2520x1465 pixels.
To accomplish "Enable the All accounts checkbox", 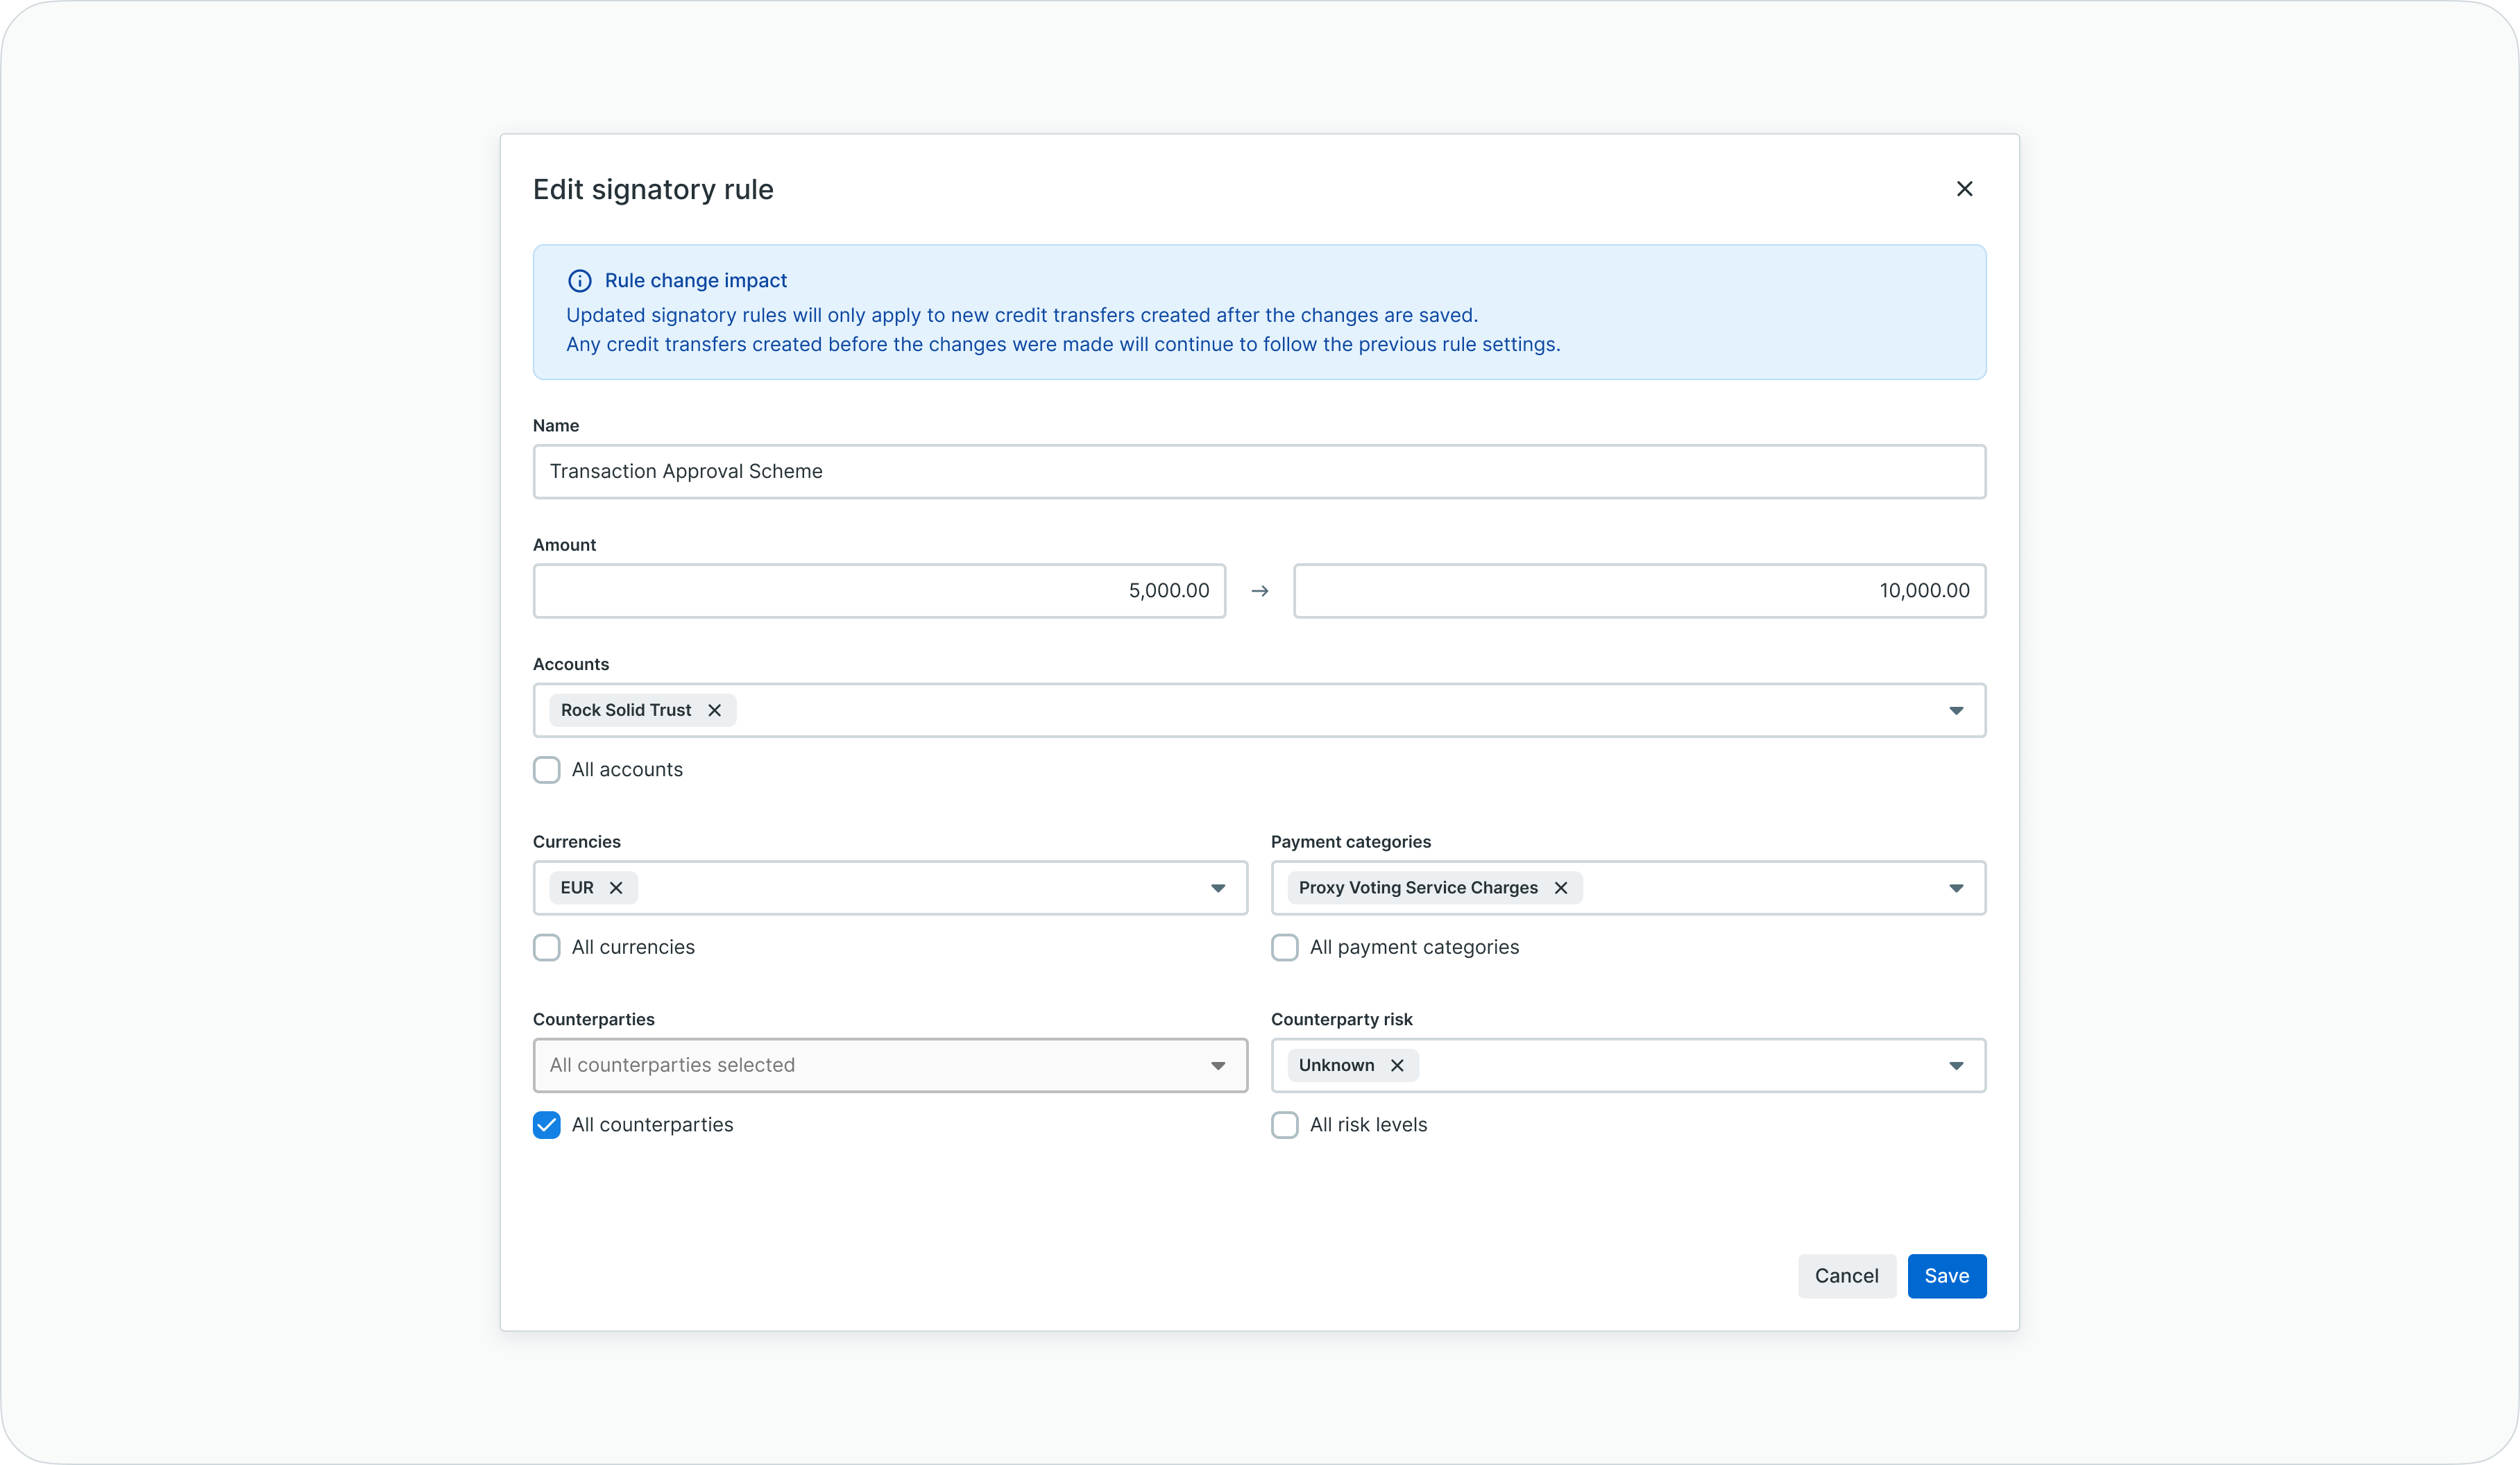I will (x=547, y=770).
